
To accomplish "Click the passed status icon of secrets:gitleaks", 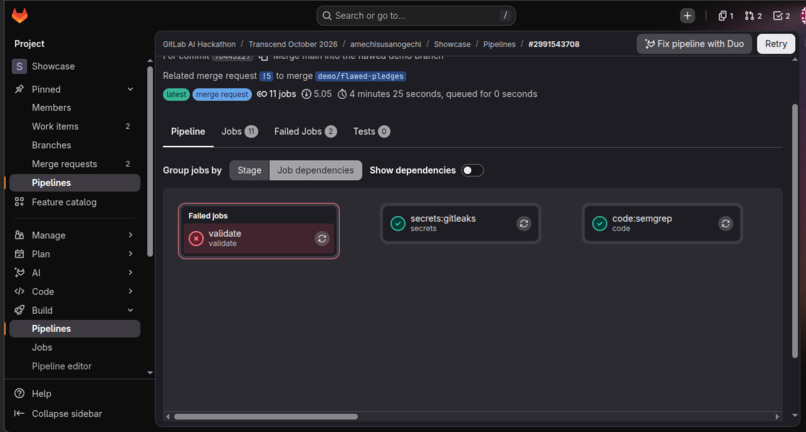I will [398, 223].
